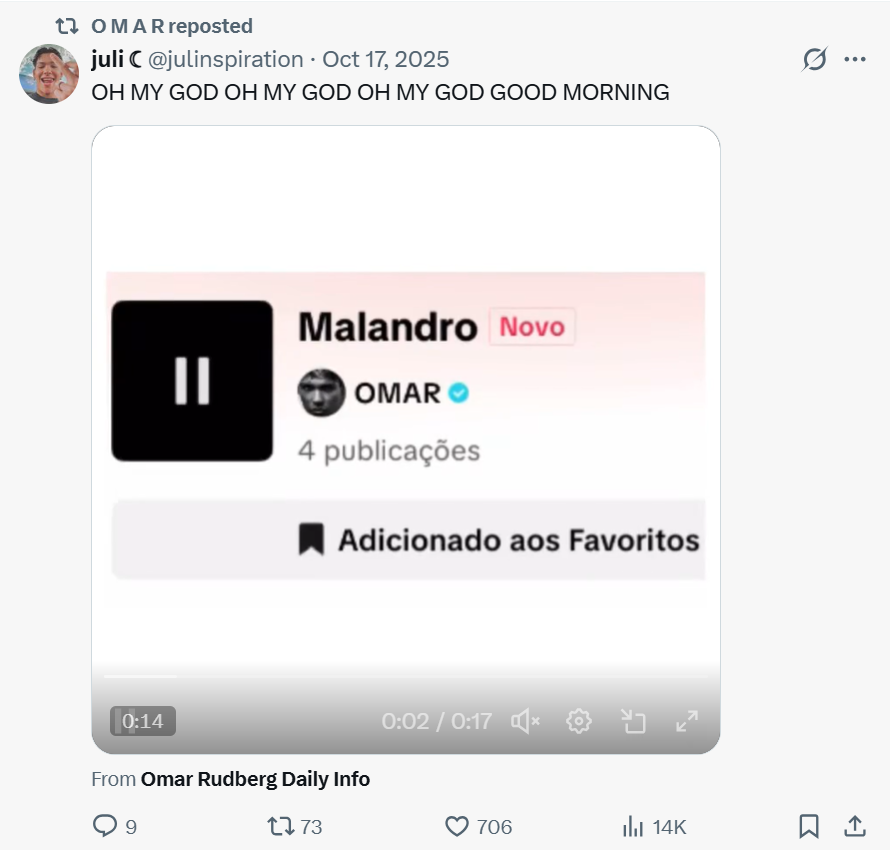Unmute the video sound
Image resolution: width=890 pixels, height=850 pixels.
click(525, 721)
